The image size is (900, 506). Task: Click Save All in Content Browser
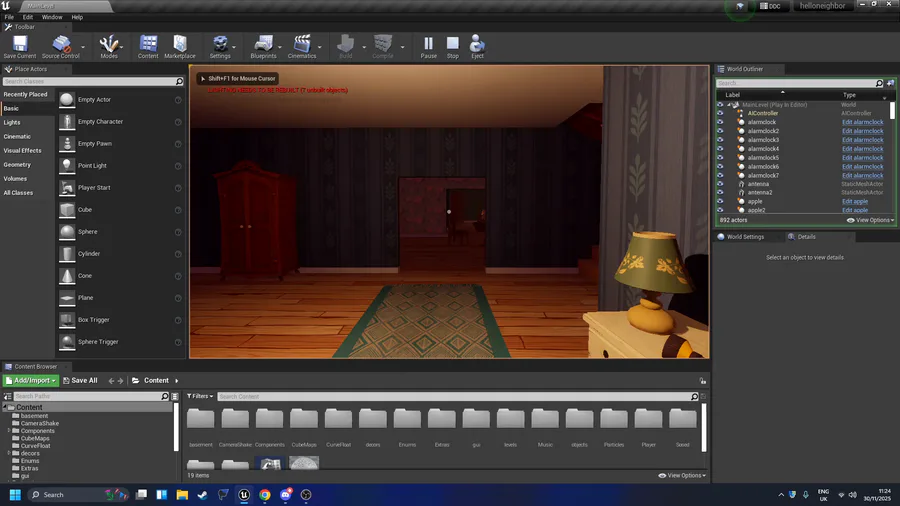(x=80, y=381)
